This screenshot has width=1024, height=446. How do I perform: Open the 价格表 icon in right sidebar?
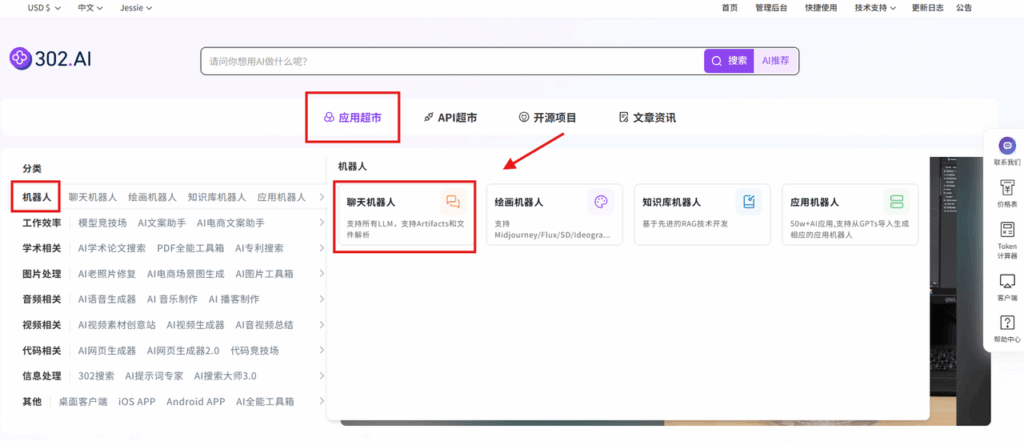[x=1007, y=187]
